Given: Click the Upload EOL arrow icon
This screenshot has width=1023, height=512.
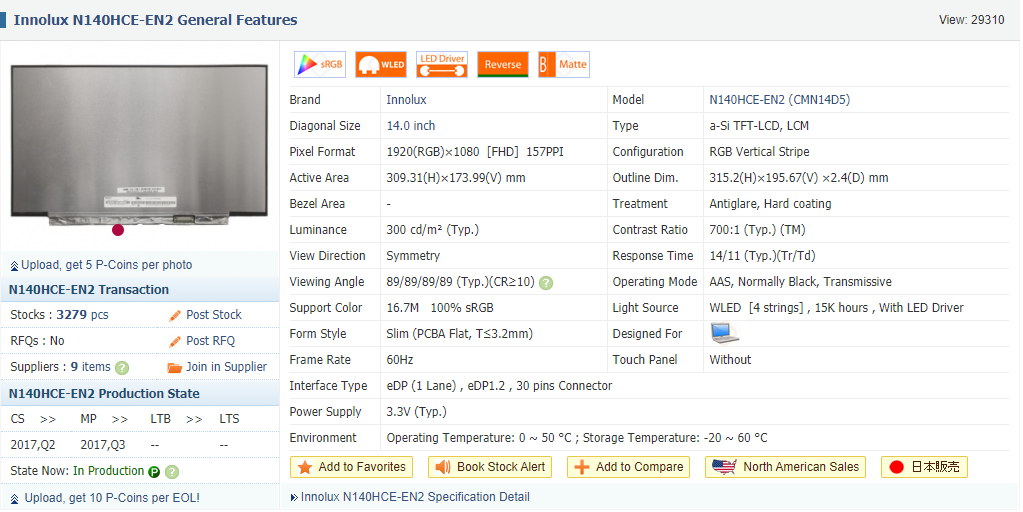Looking at the screenshot, I should click(x=14, y=499).
